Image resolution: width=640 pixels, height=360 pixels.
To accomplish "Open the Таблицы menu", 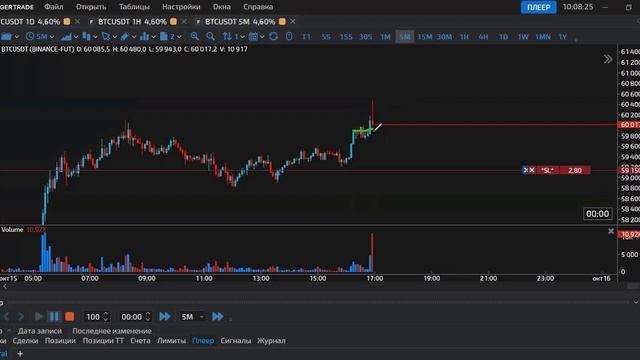I will click(134, 7).
